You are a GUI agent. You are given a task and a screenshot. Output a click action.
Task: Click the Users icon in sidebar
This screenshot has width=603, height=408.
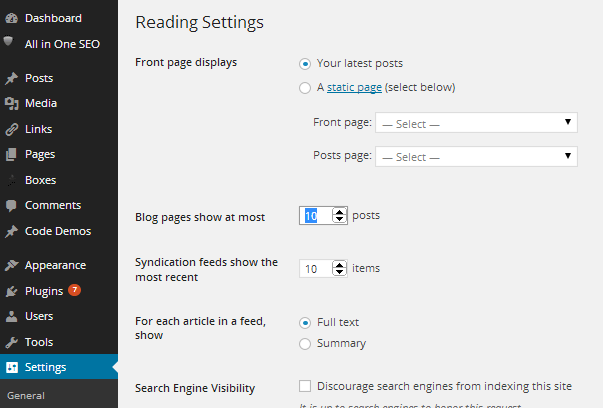click(11, 316)
